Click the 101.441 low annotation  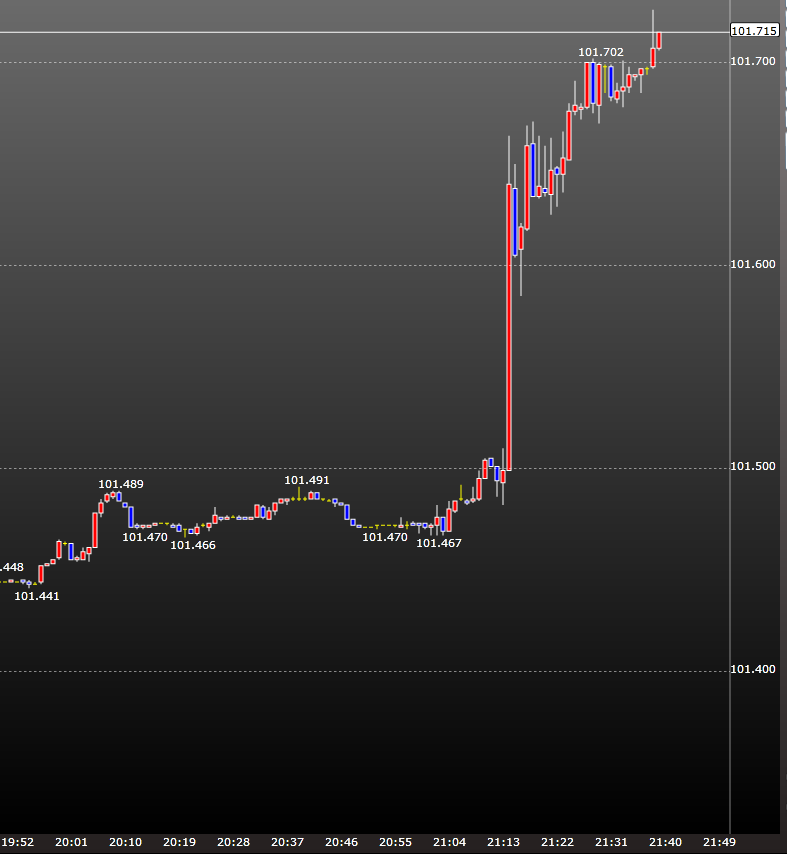36,596
